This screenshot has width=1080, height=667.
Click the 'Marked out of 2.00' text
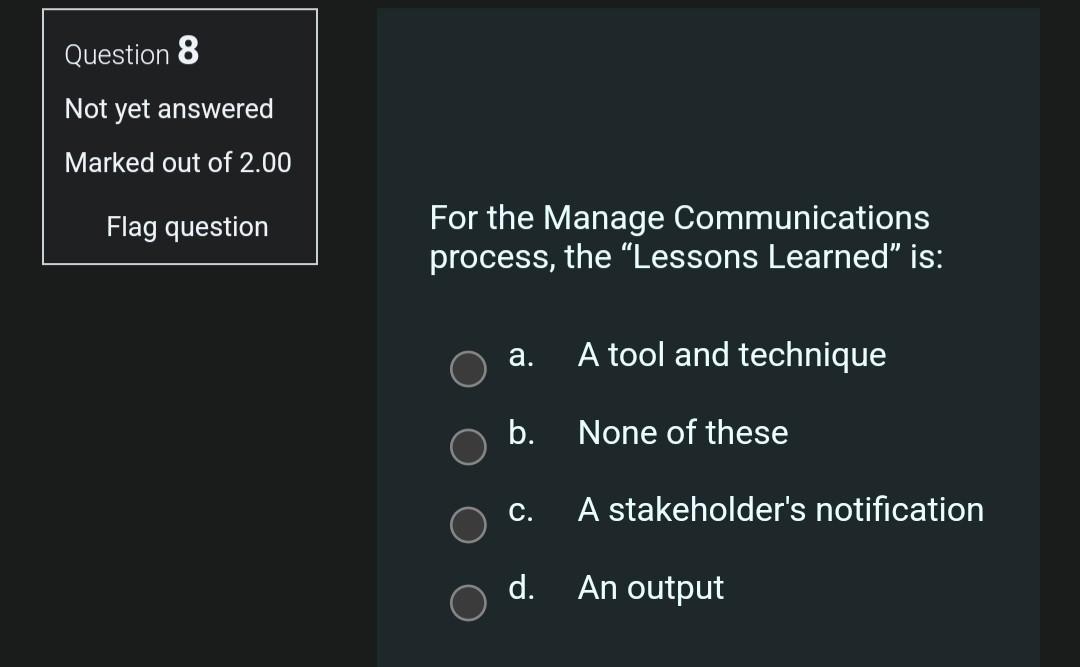(x=178, y=162)
